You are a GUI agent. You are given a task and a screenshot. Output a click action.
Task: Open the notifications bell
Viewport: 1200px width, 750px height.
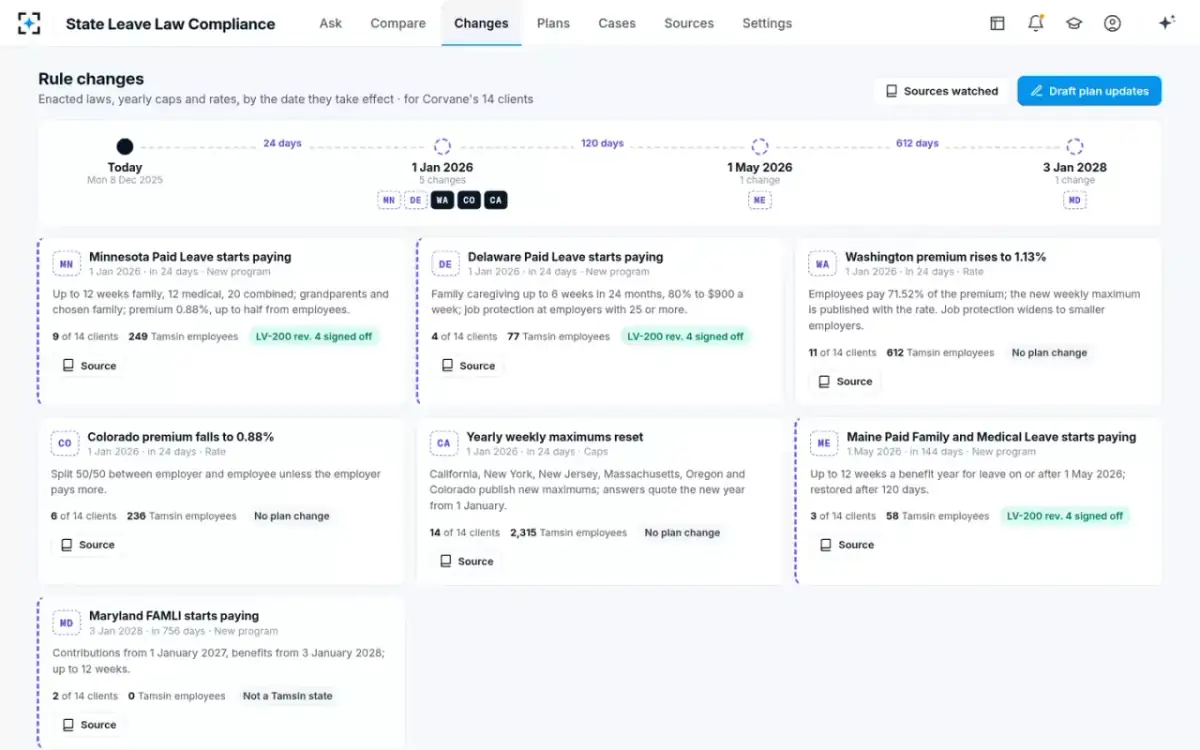tap(1036, 23)
